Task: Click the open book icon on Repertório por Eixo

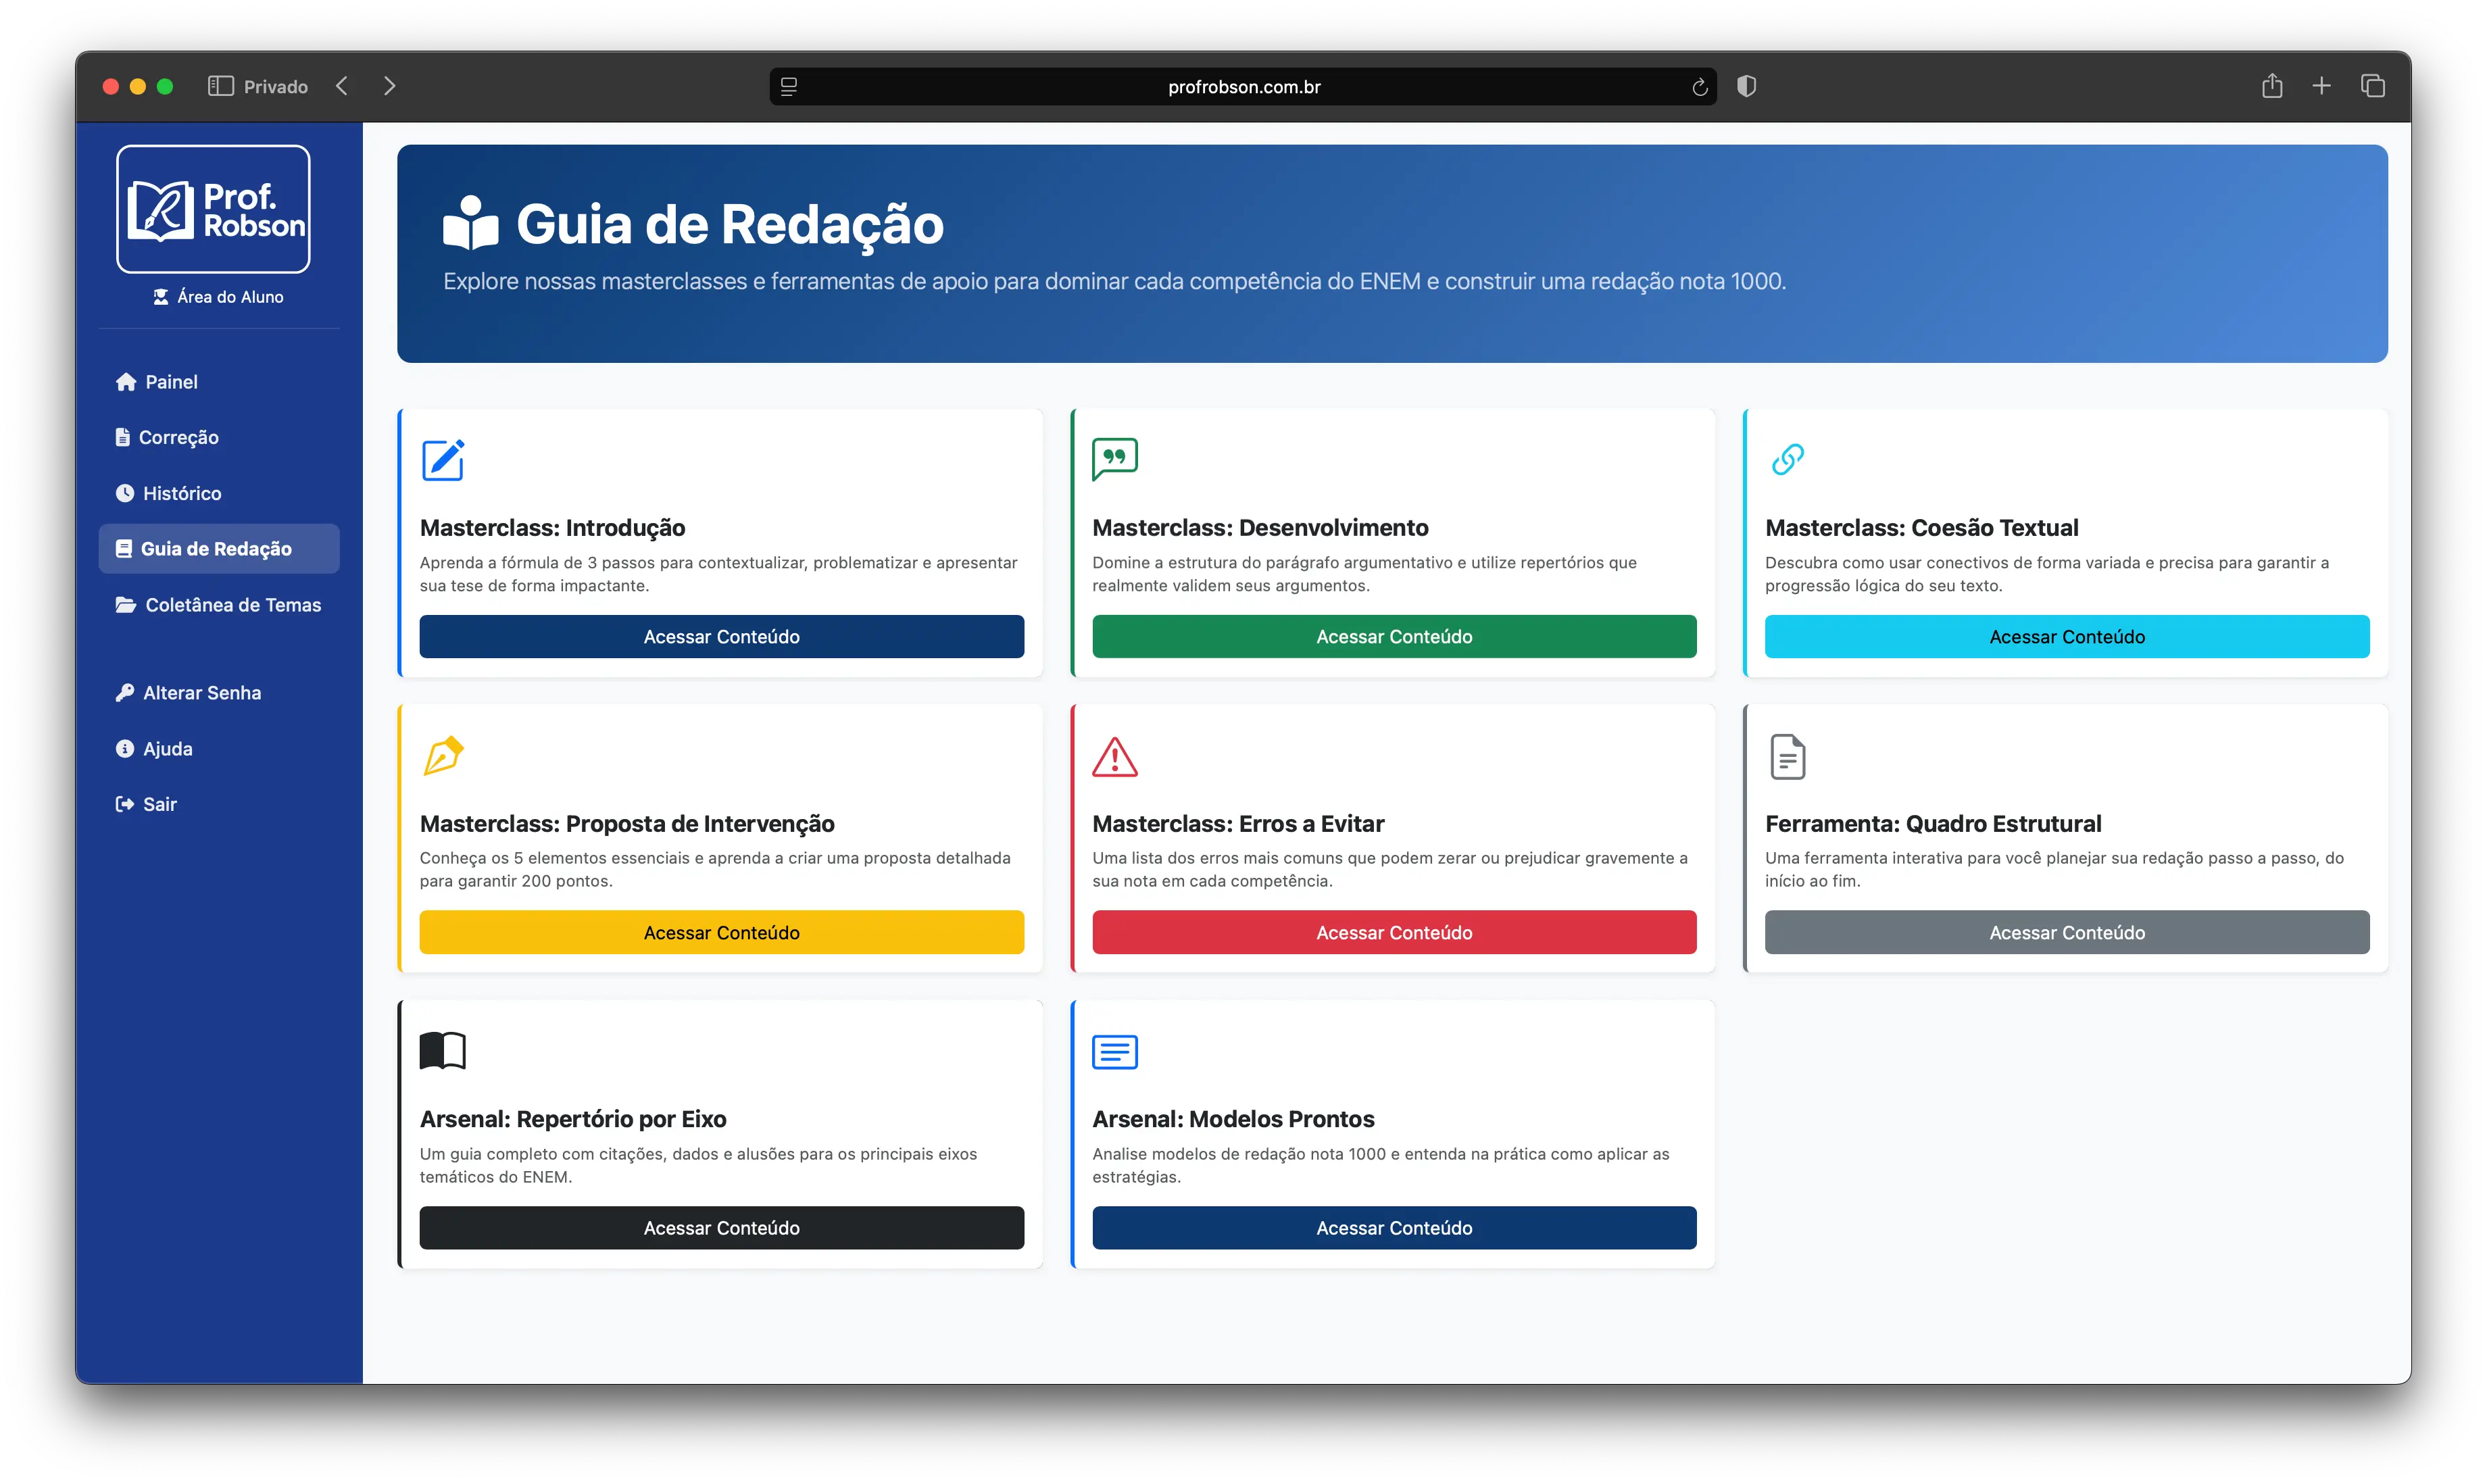Action: tap(443, 1051)
